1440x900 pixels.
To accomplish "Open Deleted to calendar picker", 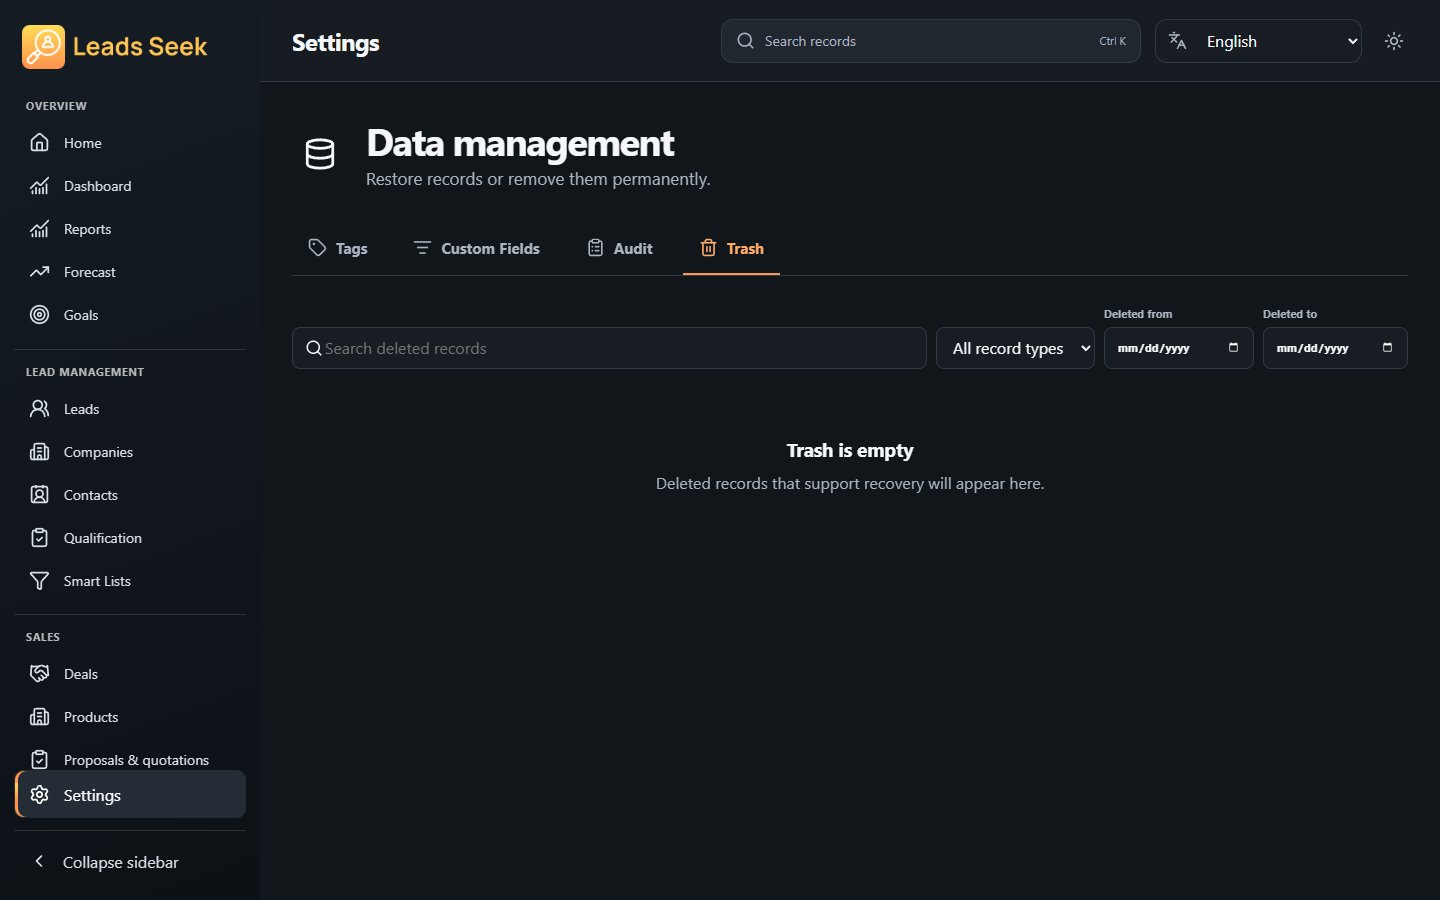I will [1387, 348].
